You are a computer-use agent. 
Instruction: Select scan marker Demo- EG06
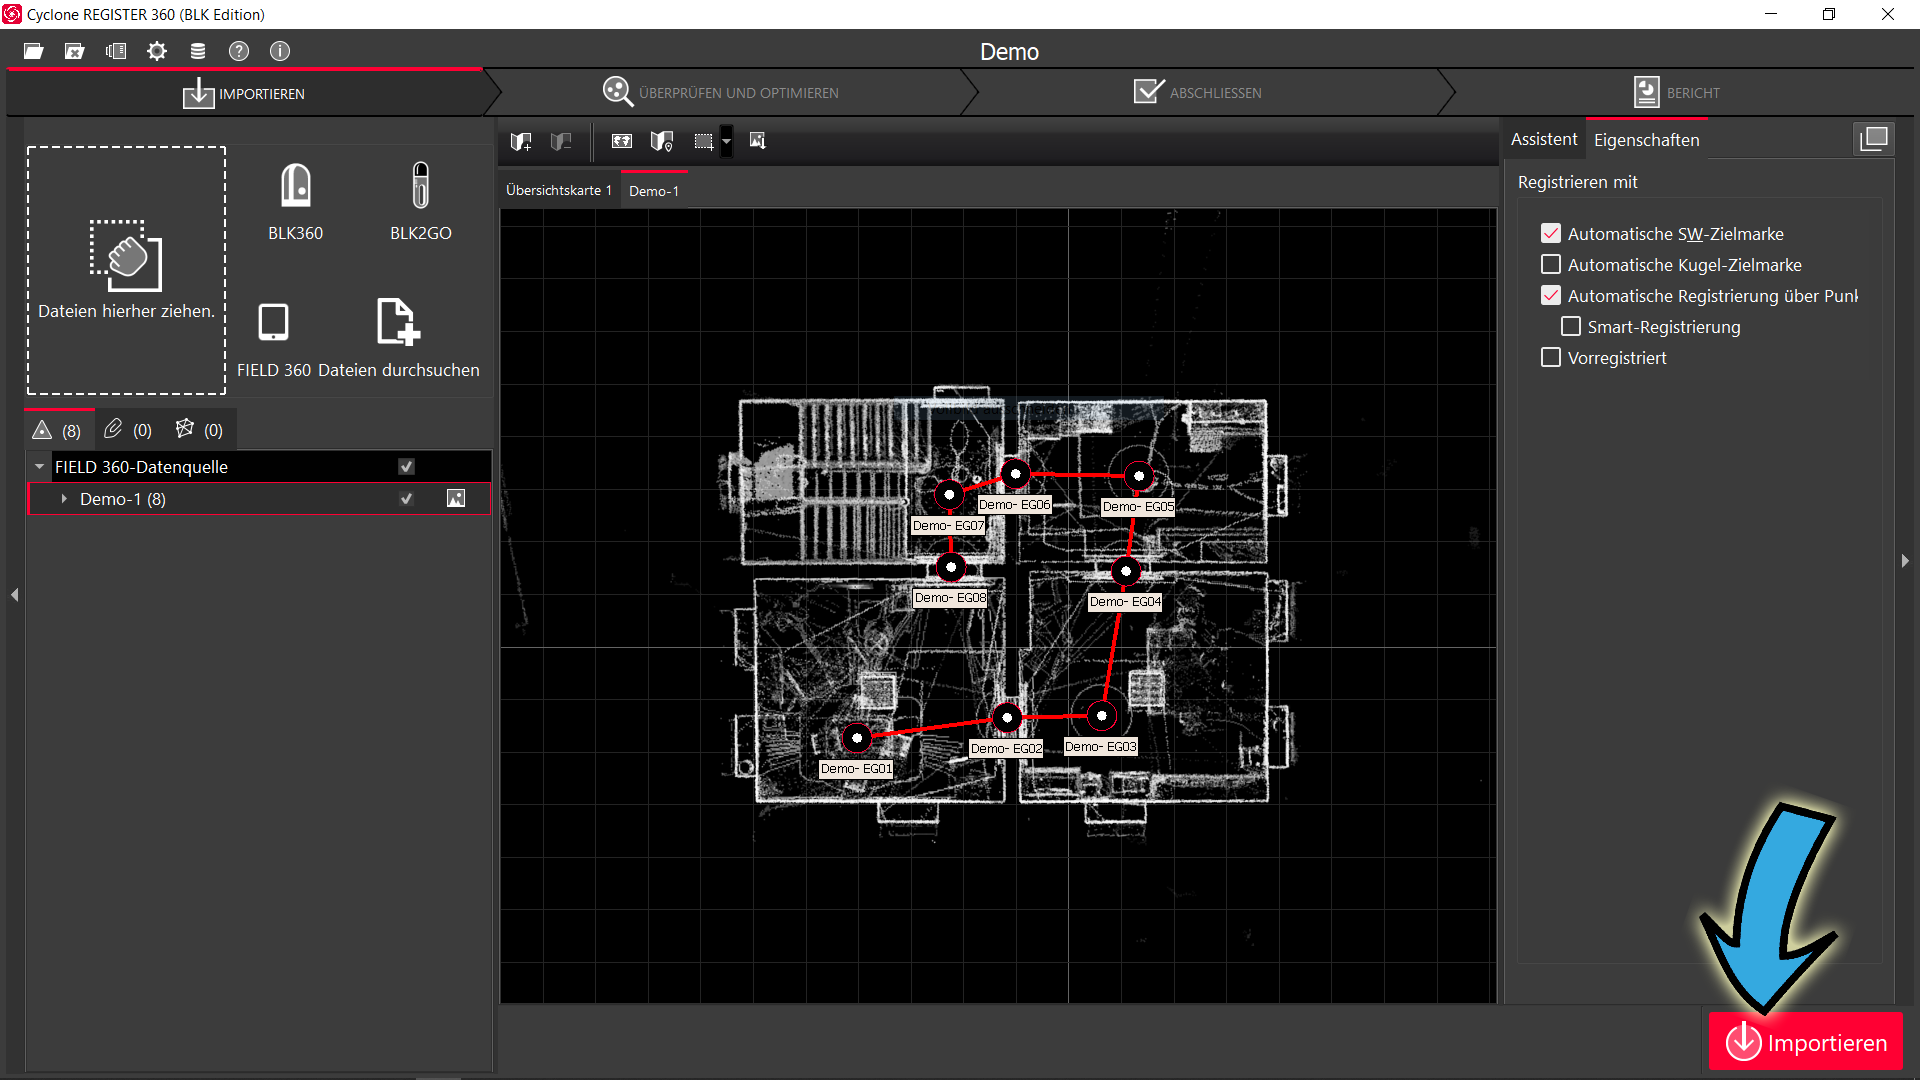(x=1015, y=474)
